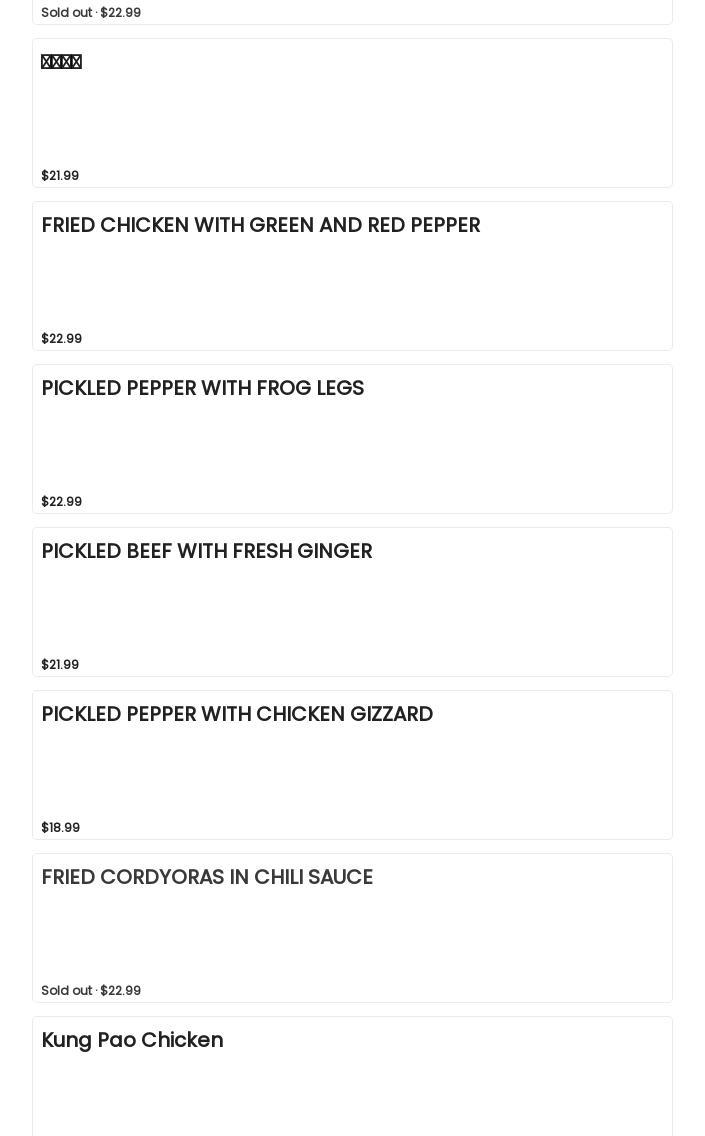Click the topmost Sold out label
Image resolution: width=705 pixels, height=1136 pixels.
[66, 12]
